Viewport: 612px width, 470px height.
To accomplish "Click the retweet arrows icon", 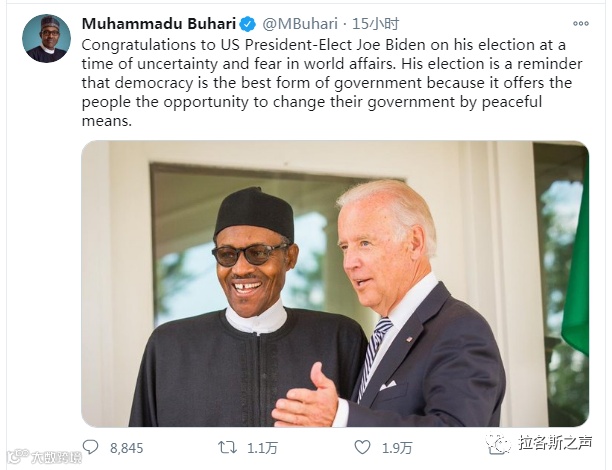I will (x=227, y=447).
